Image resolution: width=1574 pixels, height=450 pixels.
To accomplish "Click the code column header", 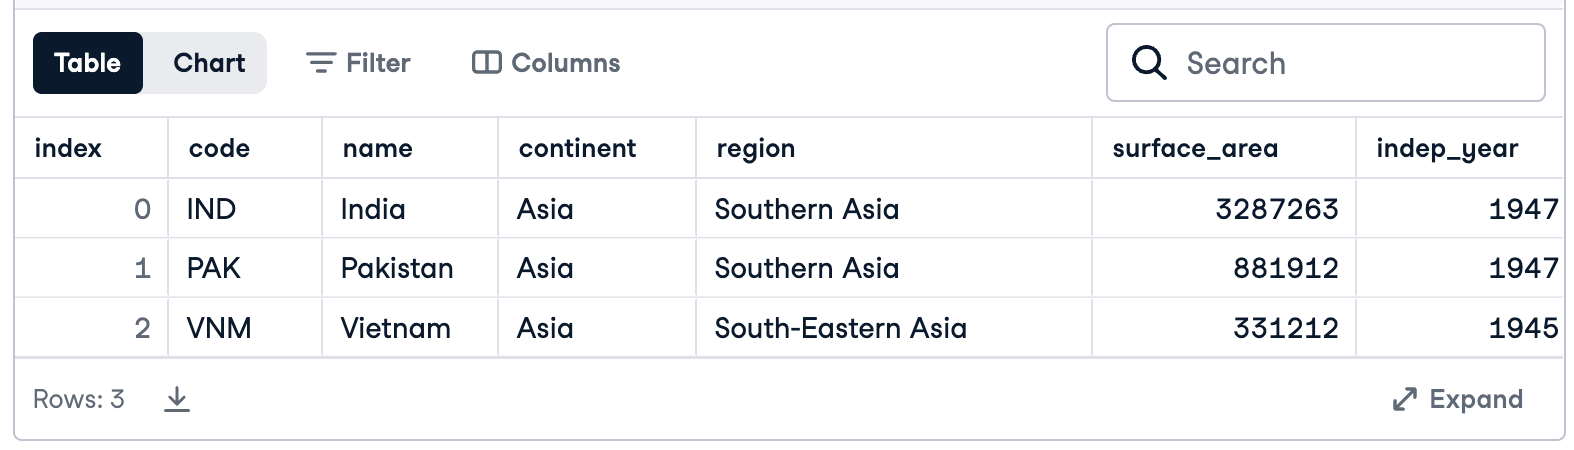I will (x=219, y=149).
